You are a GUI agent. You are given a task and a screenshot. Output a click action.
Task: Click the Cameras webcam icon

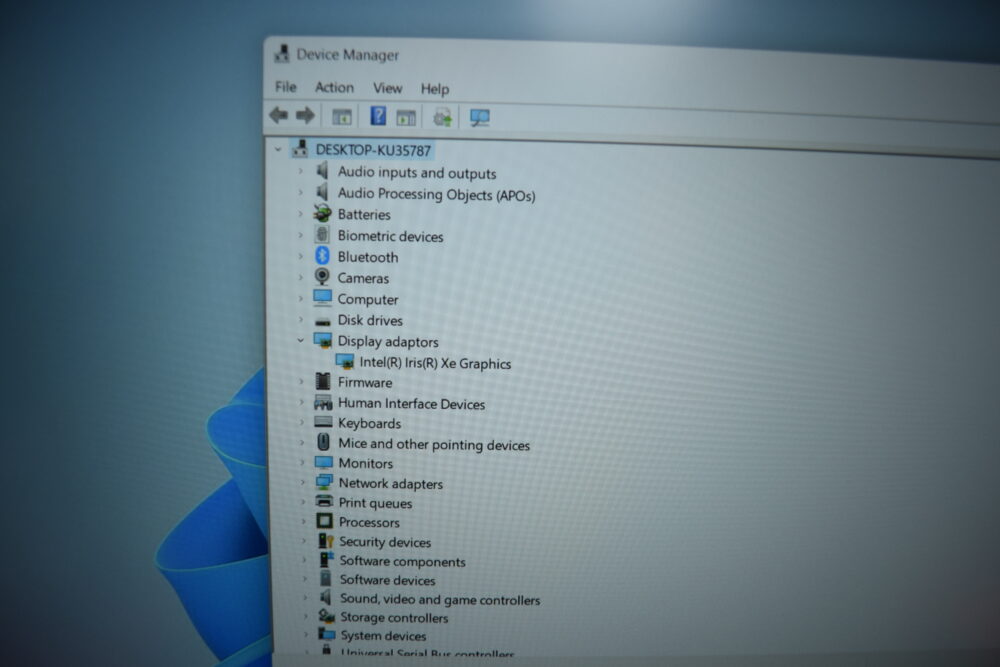pos(322,277)
